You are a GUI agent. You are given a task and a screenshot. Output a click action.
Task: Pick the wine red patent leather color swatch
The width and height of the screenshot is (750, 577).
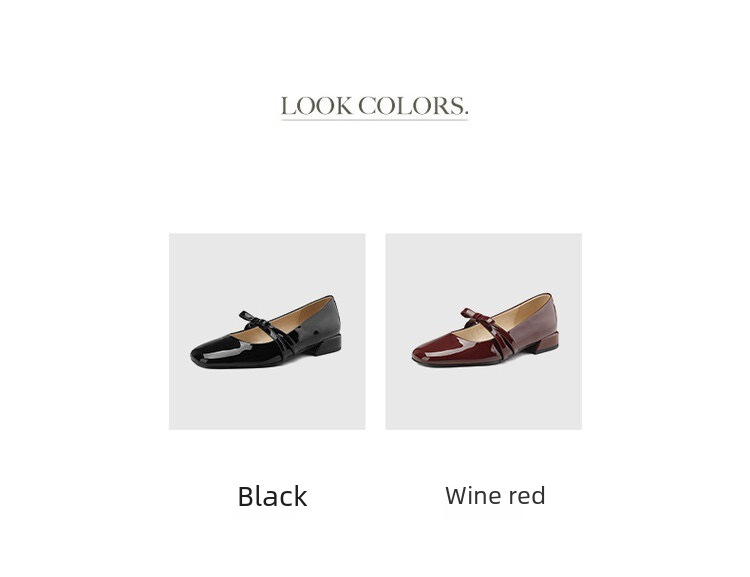[484, 332]
